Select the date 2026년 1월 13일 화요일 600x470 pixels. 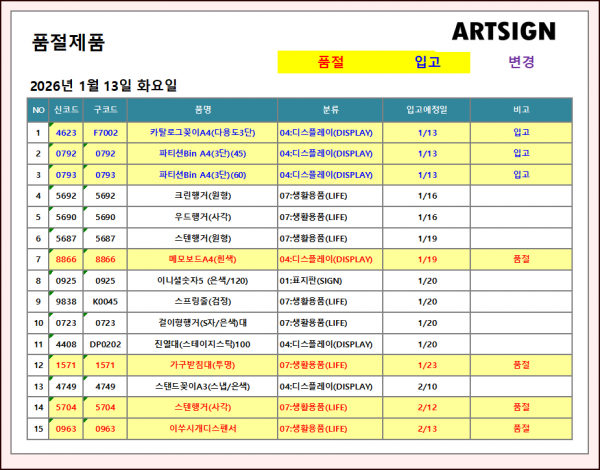(104, 85)
